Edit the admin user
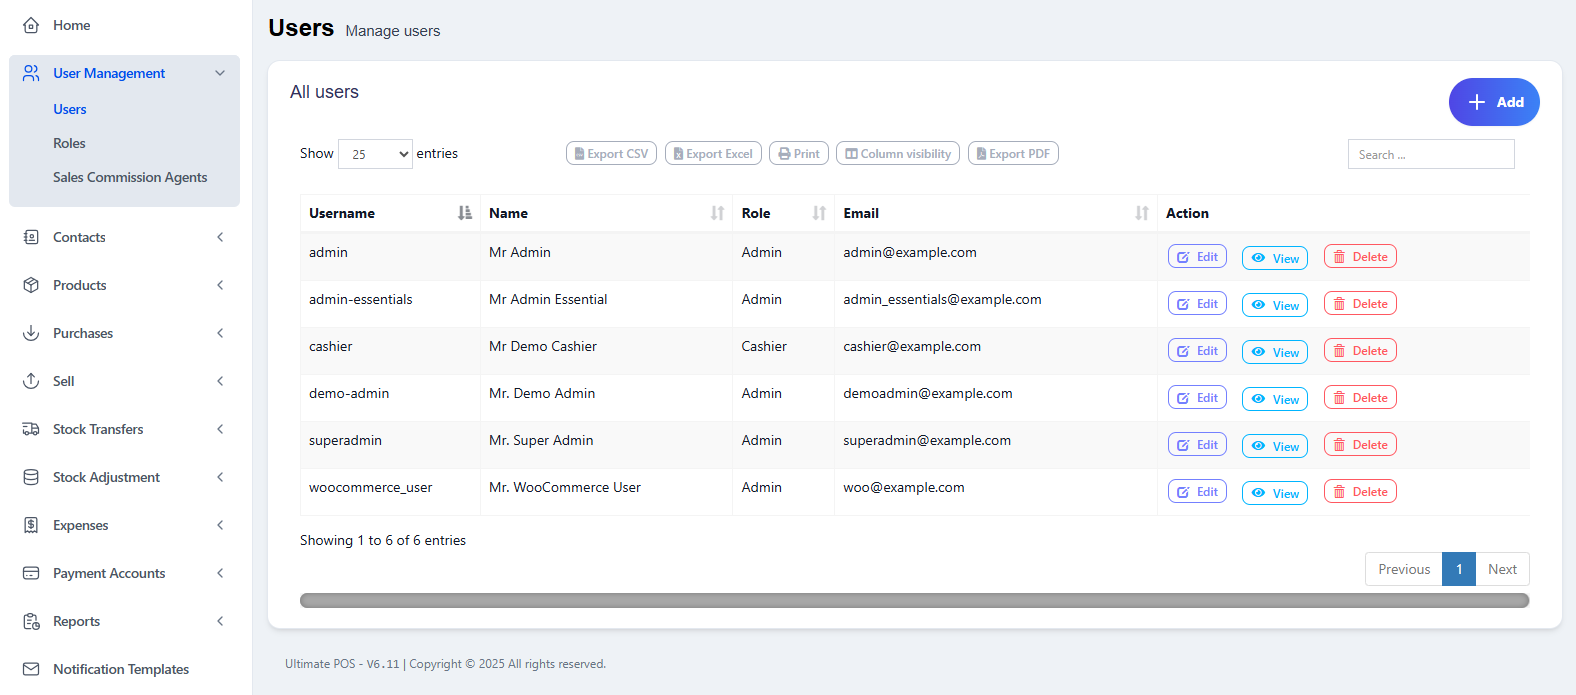This screenshot has height=695, width=1576. 1197,256
